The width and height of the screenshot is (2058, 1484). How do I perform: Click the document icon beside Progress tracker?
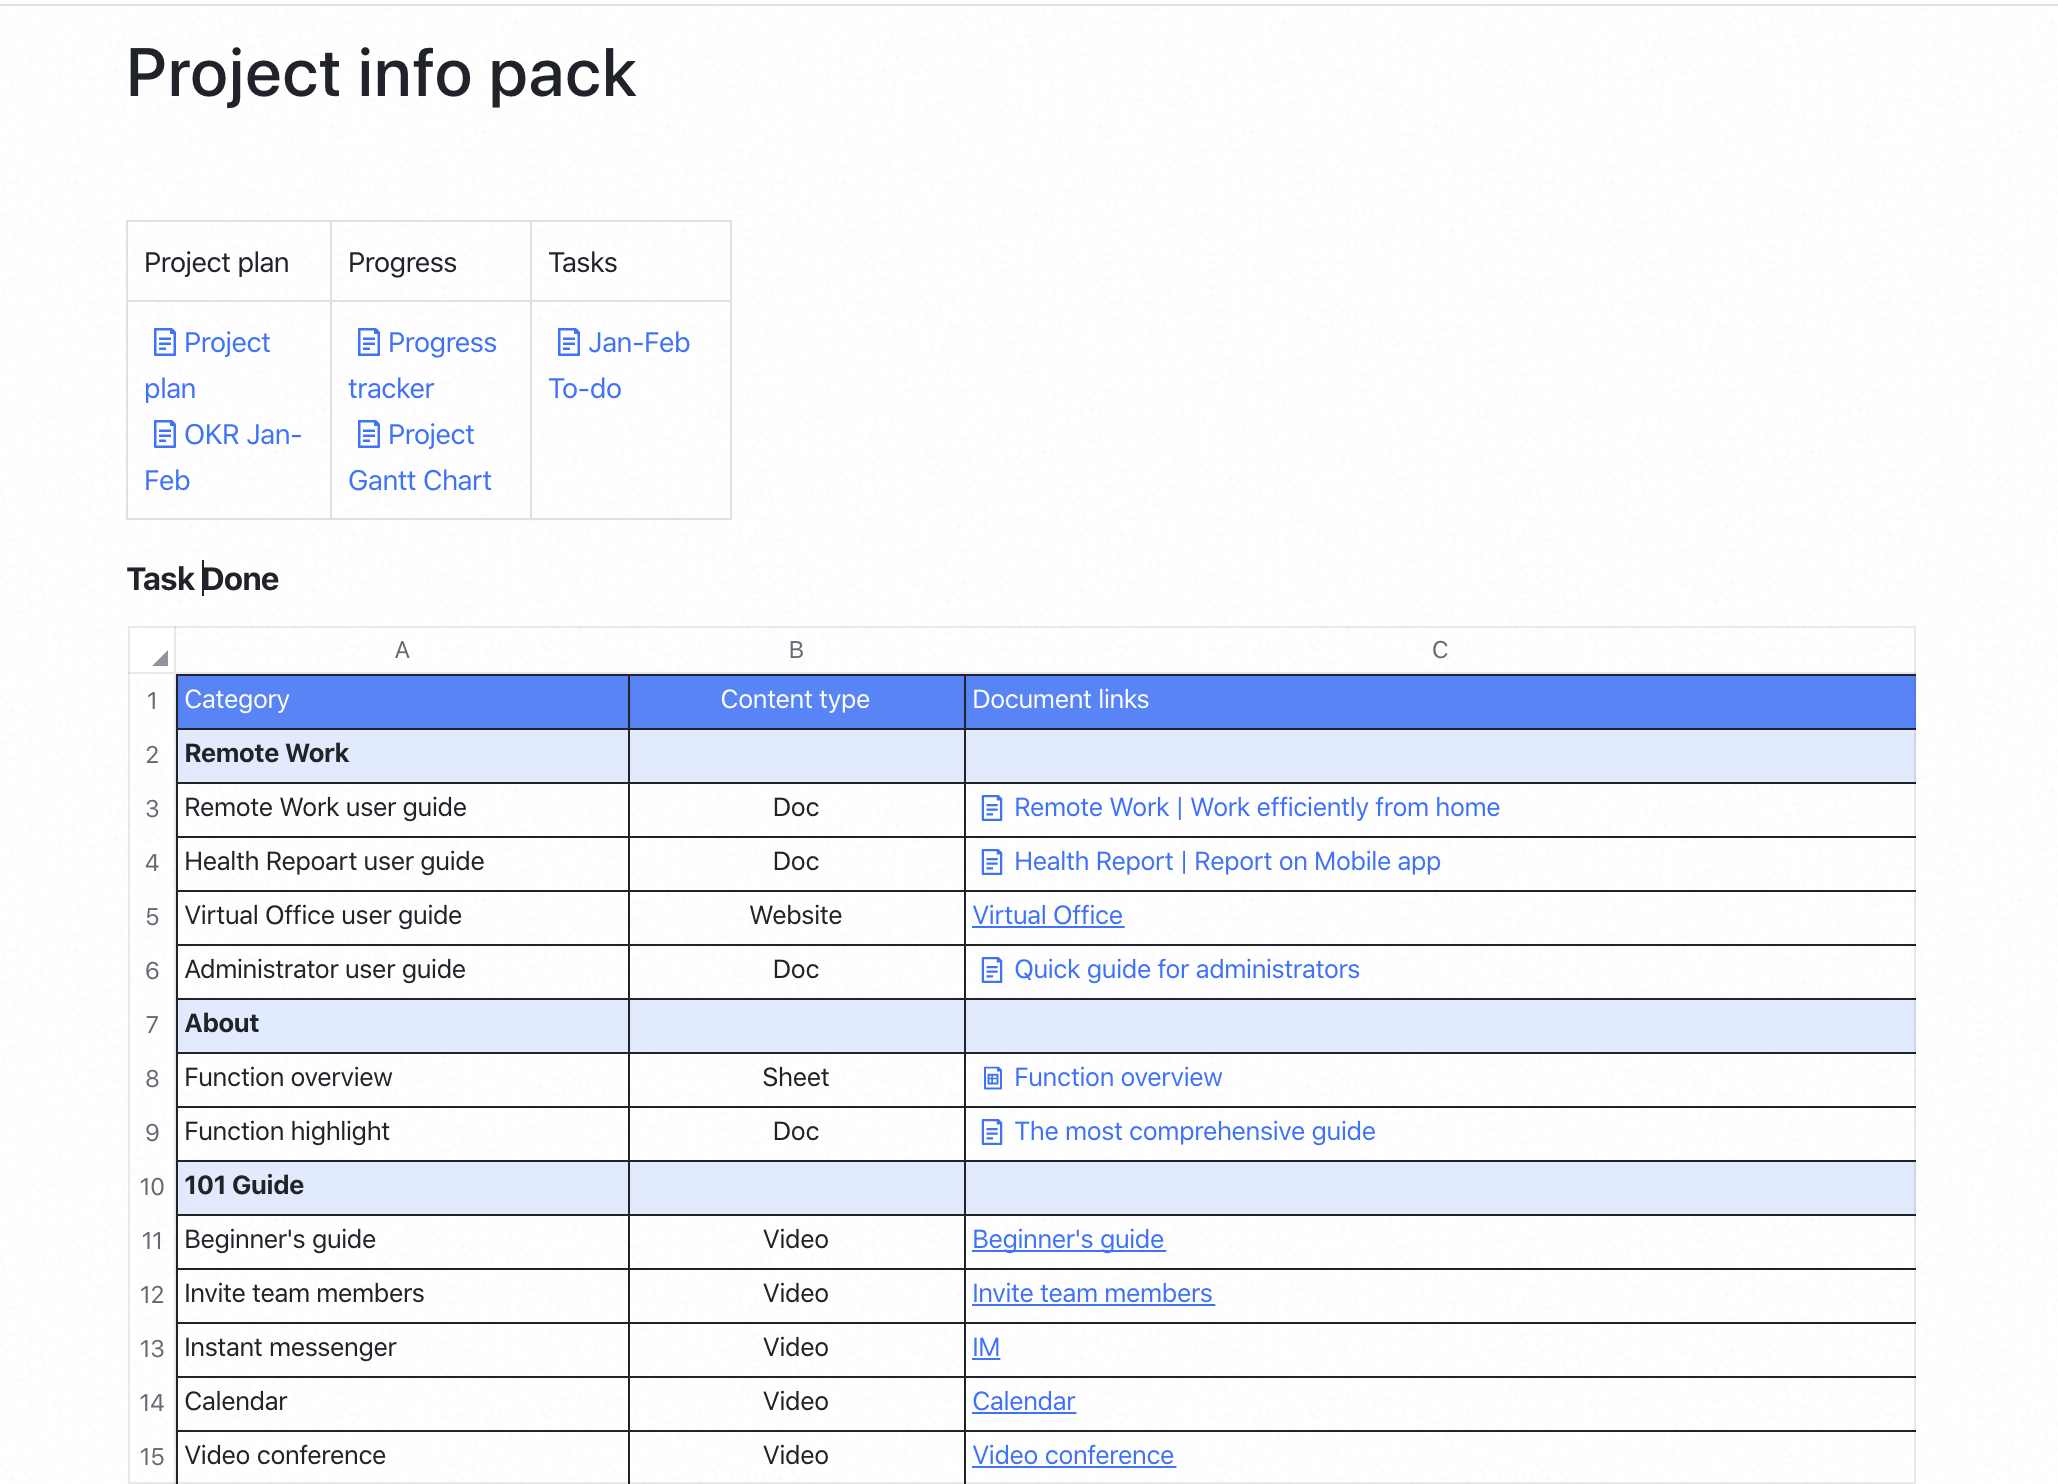(x=368, y=341)
